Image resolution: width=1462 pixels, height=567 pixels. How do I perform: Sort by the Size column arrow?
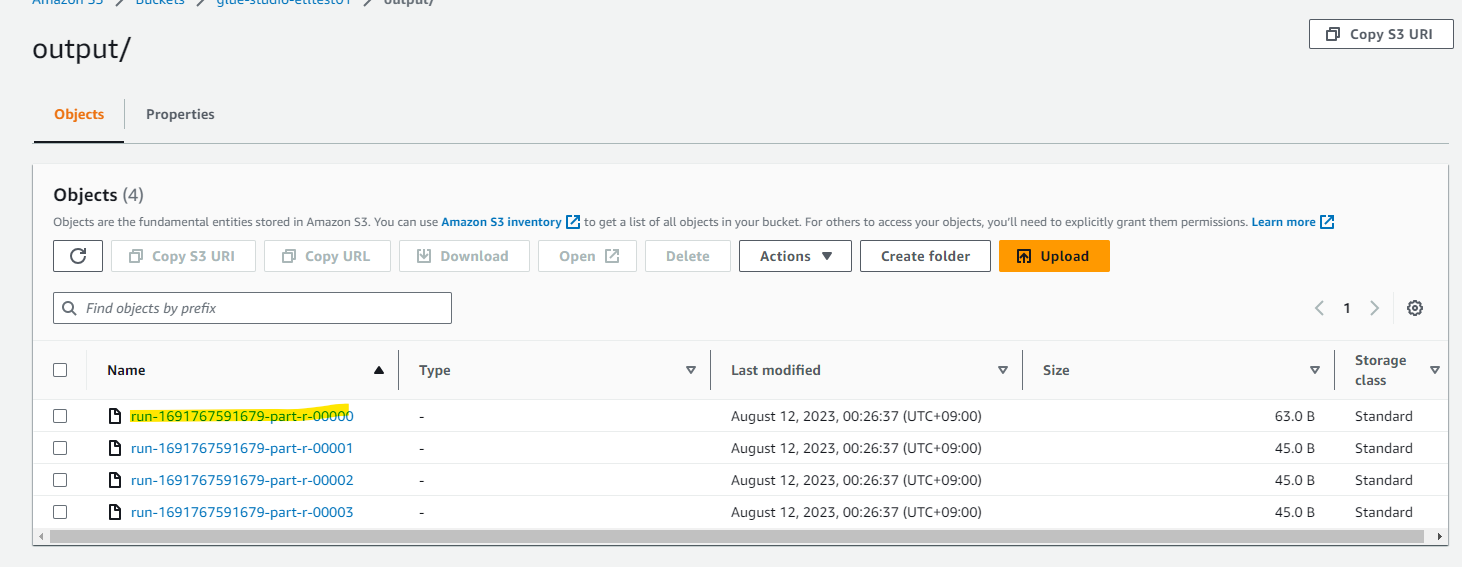pyautogui.click(x=1315, y=370)
